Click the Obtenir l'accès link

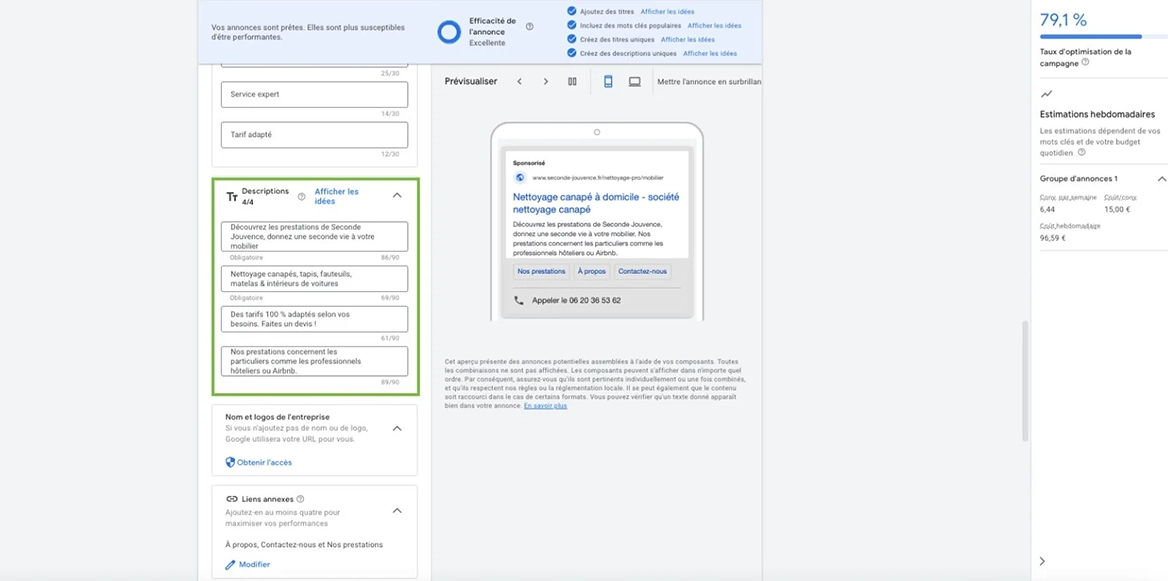[264, 463]
